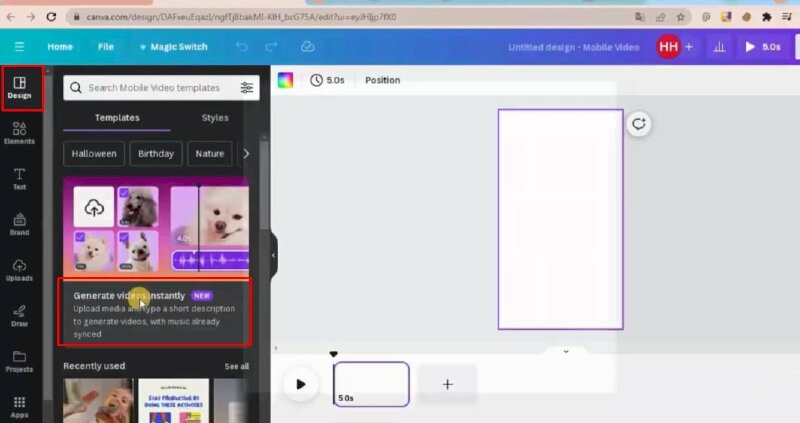
Task: Open the Text sidebar tool
Action: 19,179
